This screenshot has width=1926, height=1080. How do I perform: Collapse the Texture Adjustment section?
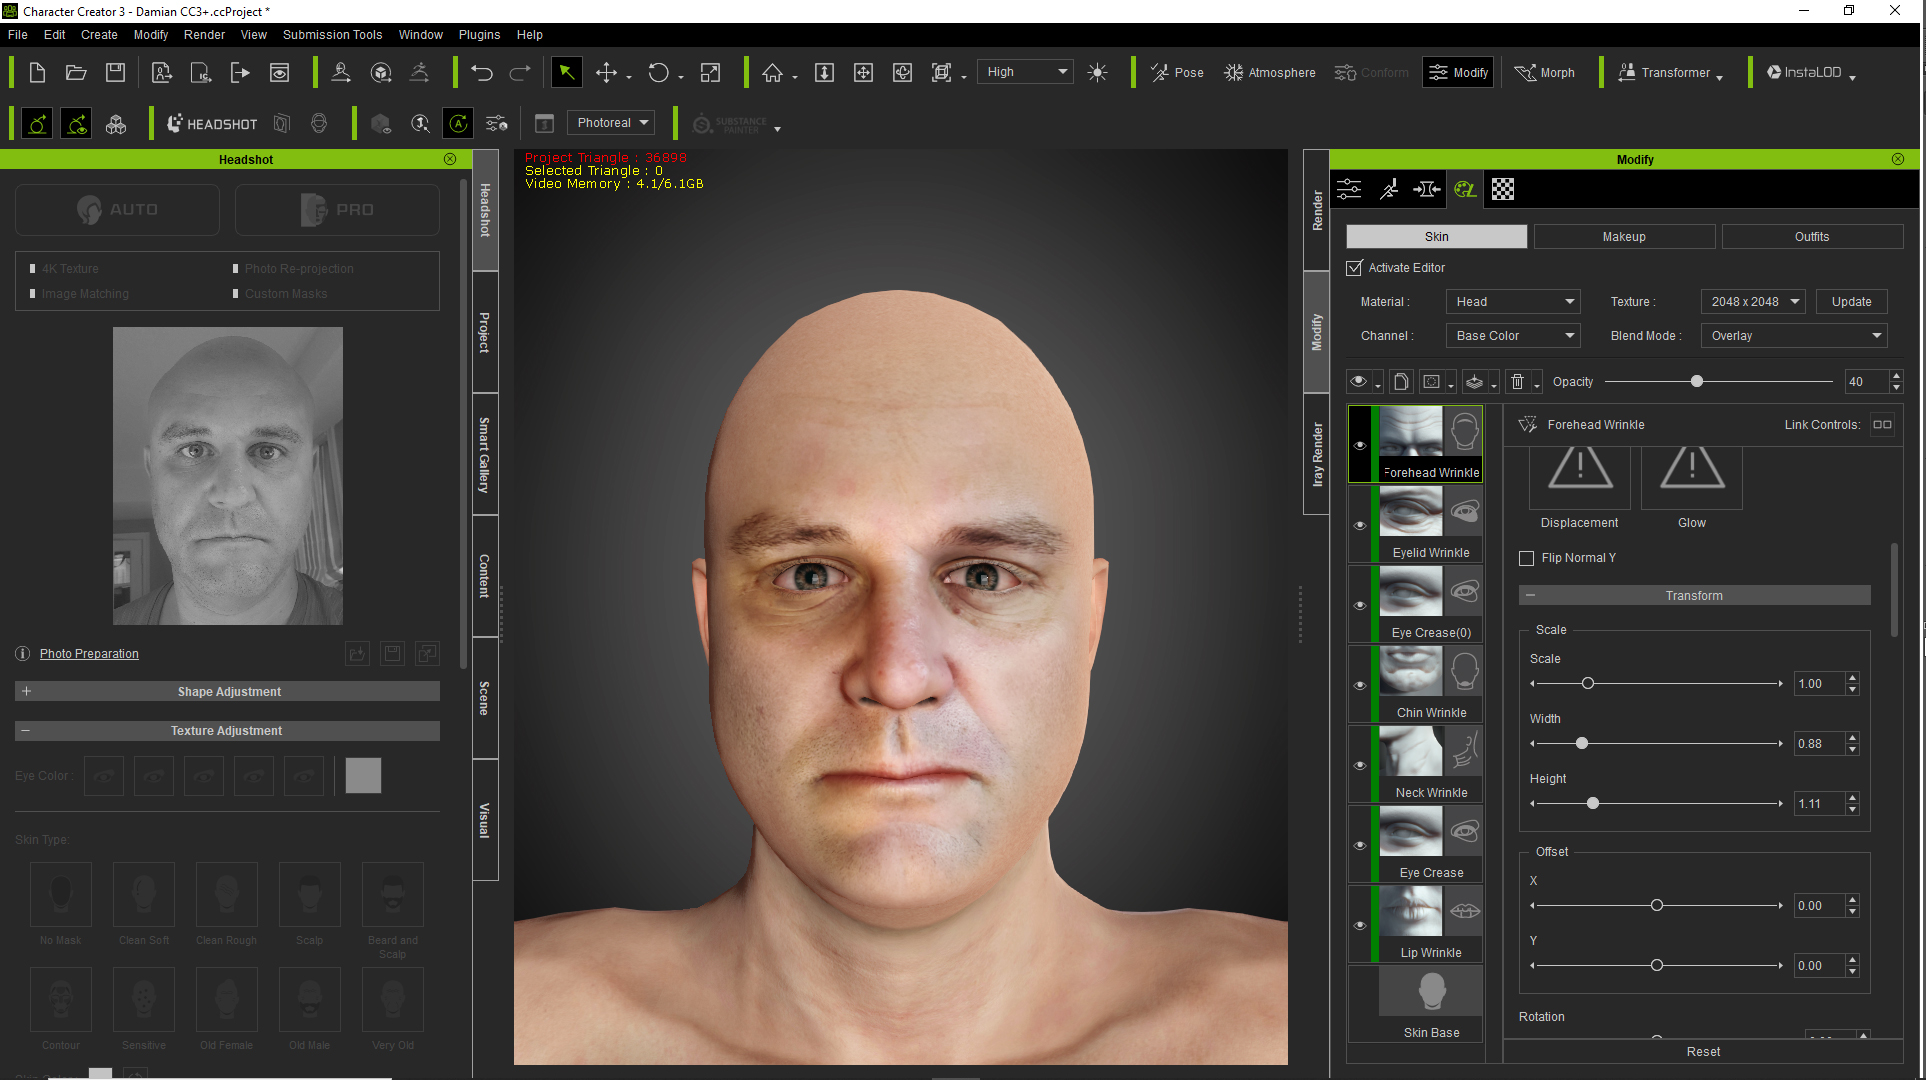tap(227, 730)
